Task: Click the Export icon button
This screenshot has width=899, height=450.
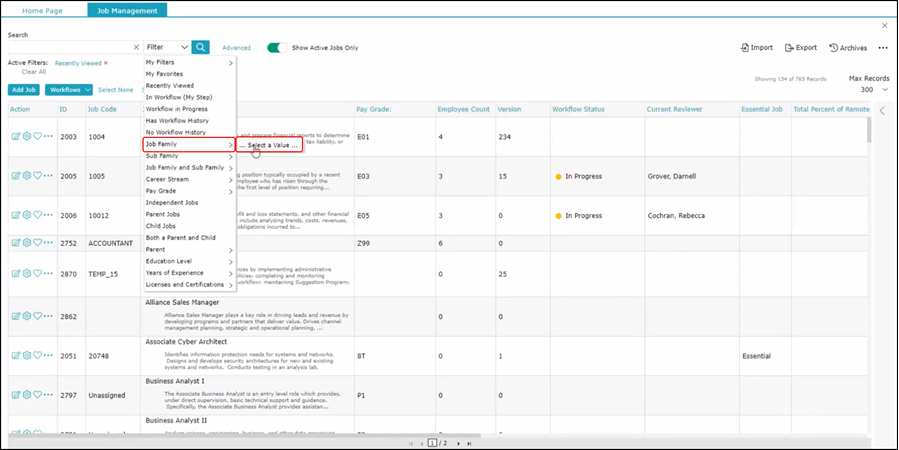Action: coord(801,47)
